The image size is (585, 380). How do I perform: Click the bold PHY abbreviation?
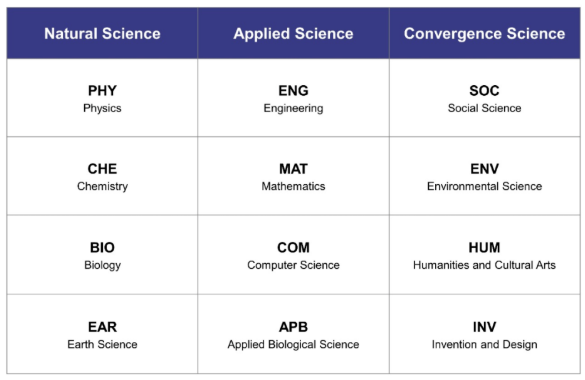pyautogui.click(x=102, y=91)
